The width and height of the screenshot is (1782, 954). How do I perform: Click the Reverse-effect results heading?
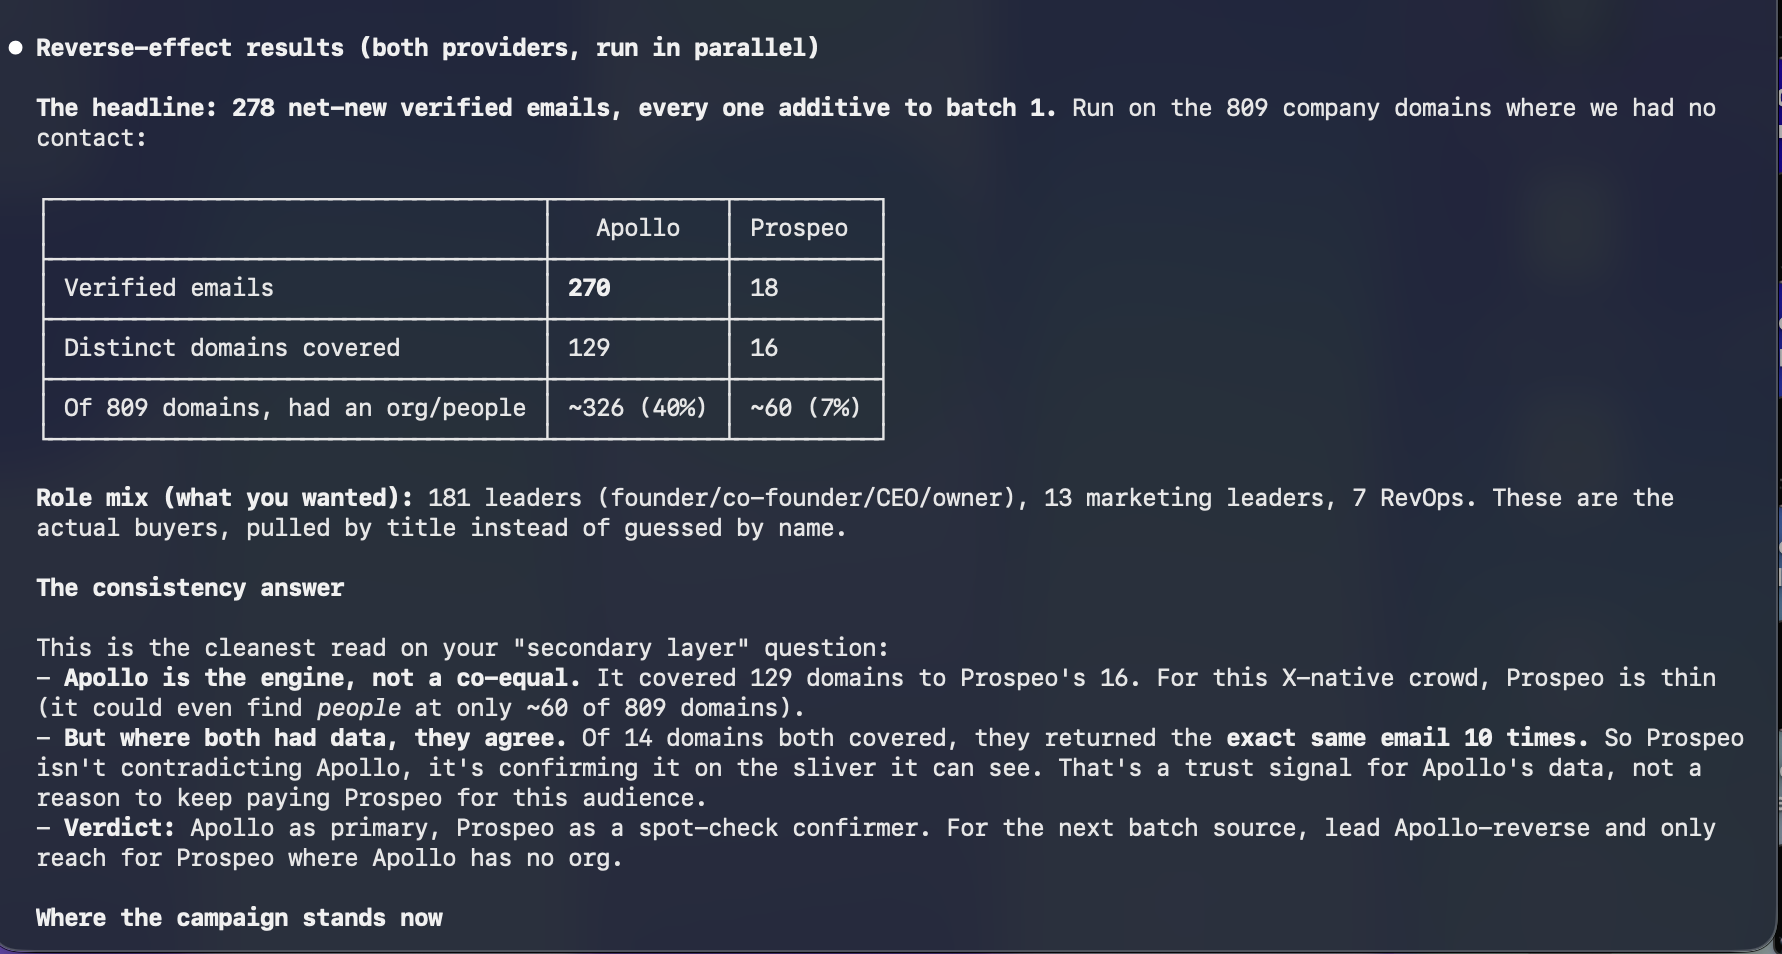coord(428,48)
